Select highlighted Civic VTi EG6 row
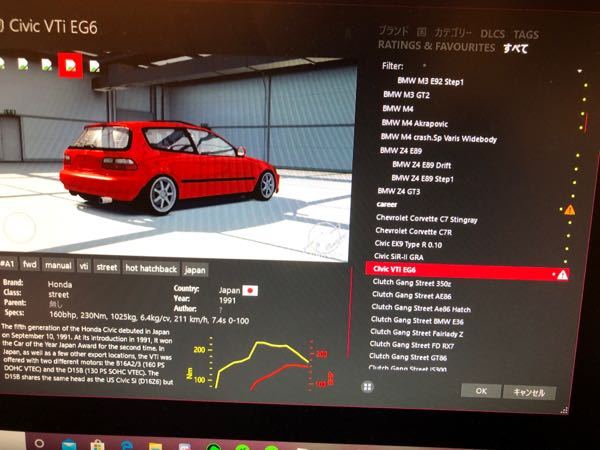 point(467,271)
